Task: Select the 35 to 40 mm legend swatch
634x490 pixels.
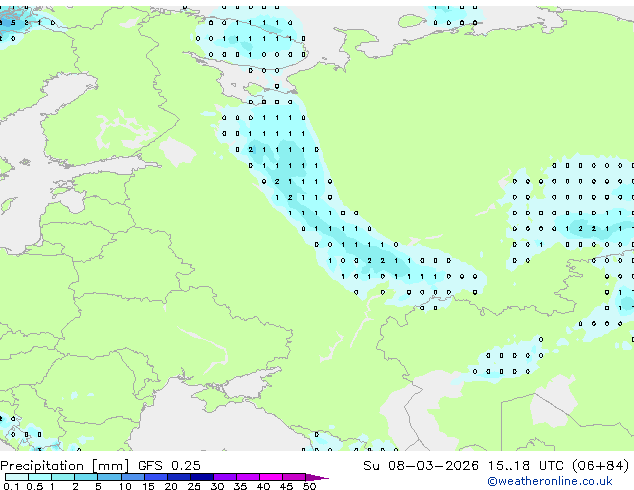Action: tap(247, 477)
